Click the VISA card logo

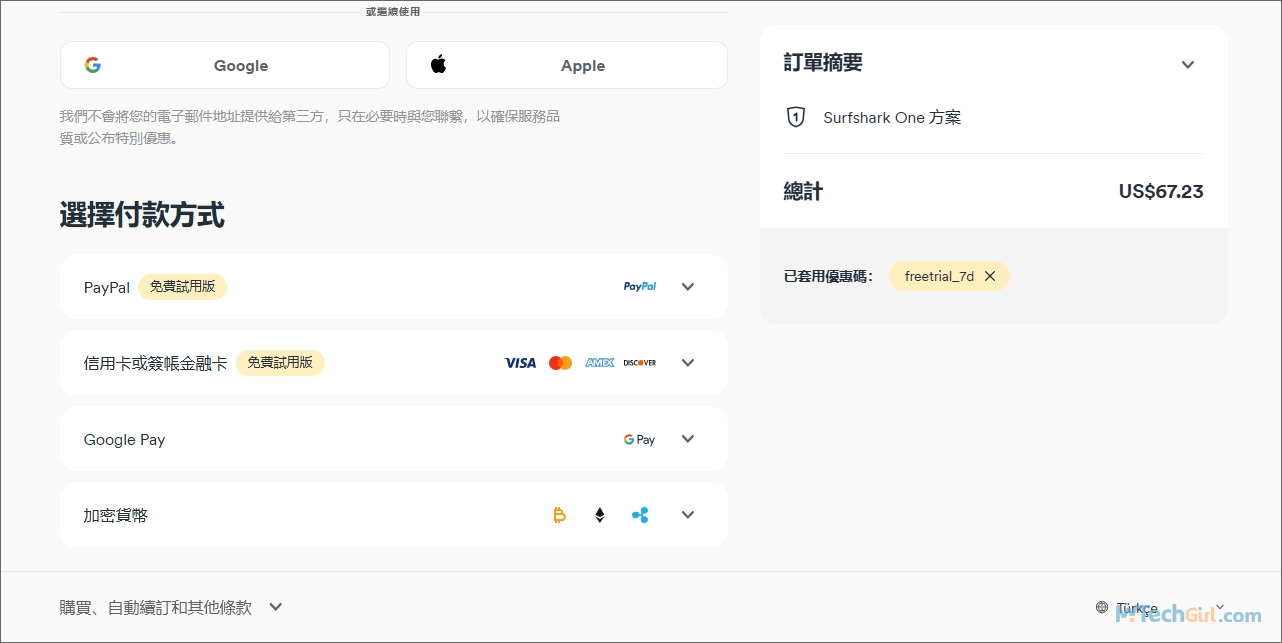coord(520,363)
